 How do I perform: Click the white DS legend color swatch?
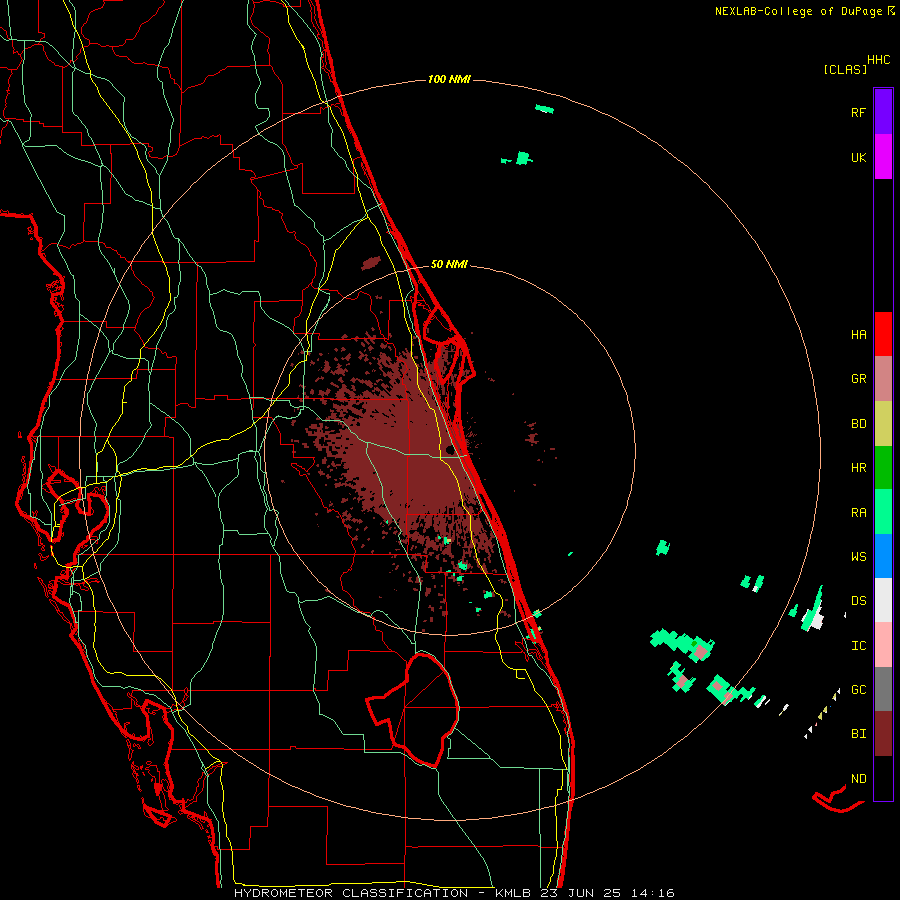tap(883, 600)
